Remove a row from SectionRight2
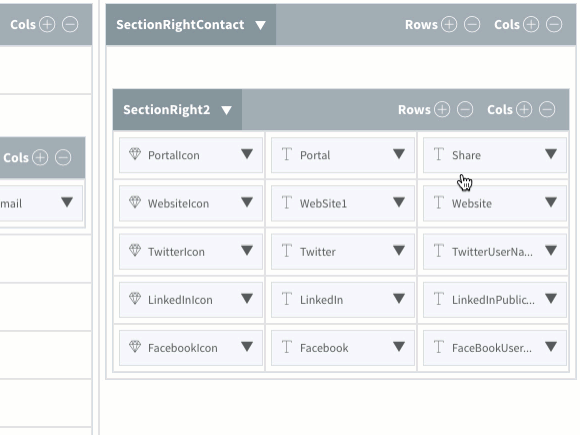The image size is (580, 435). click(x=465, y=109)
